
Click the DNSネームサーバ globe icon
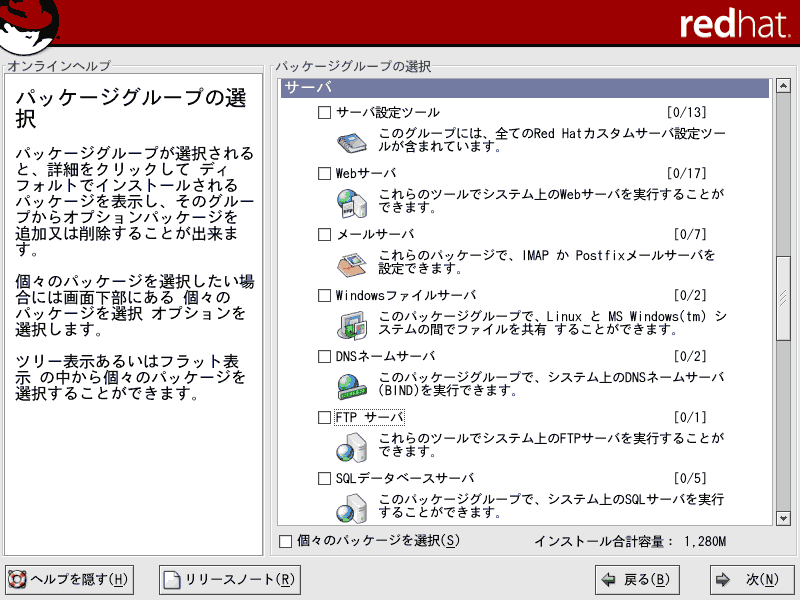coord(352,386)
